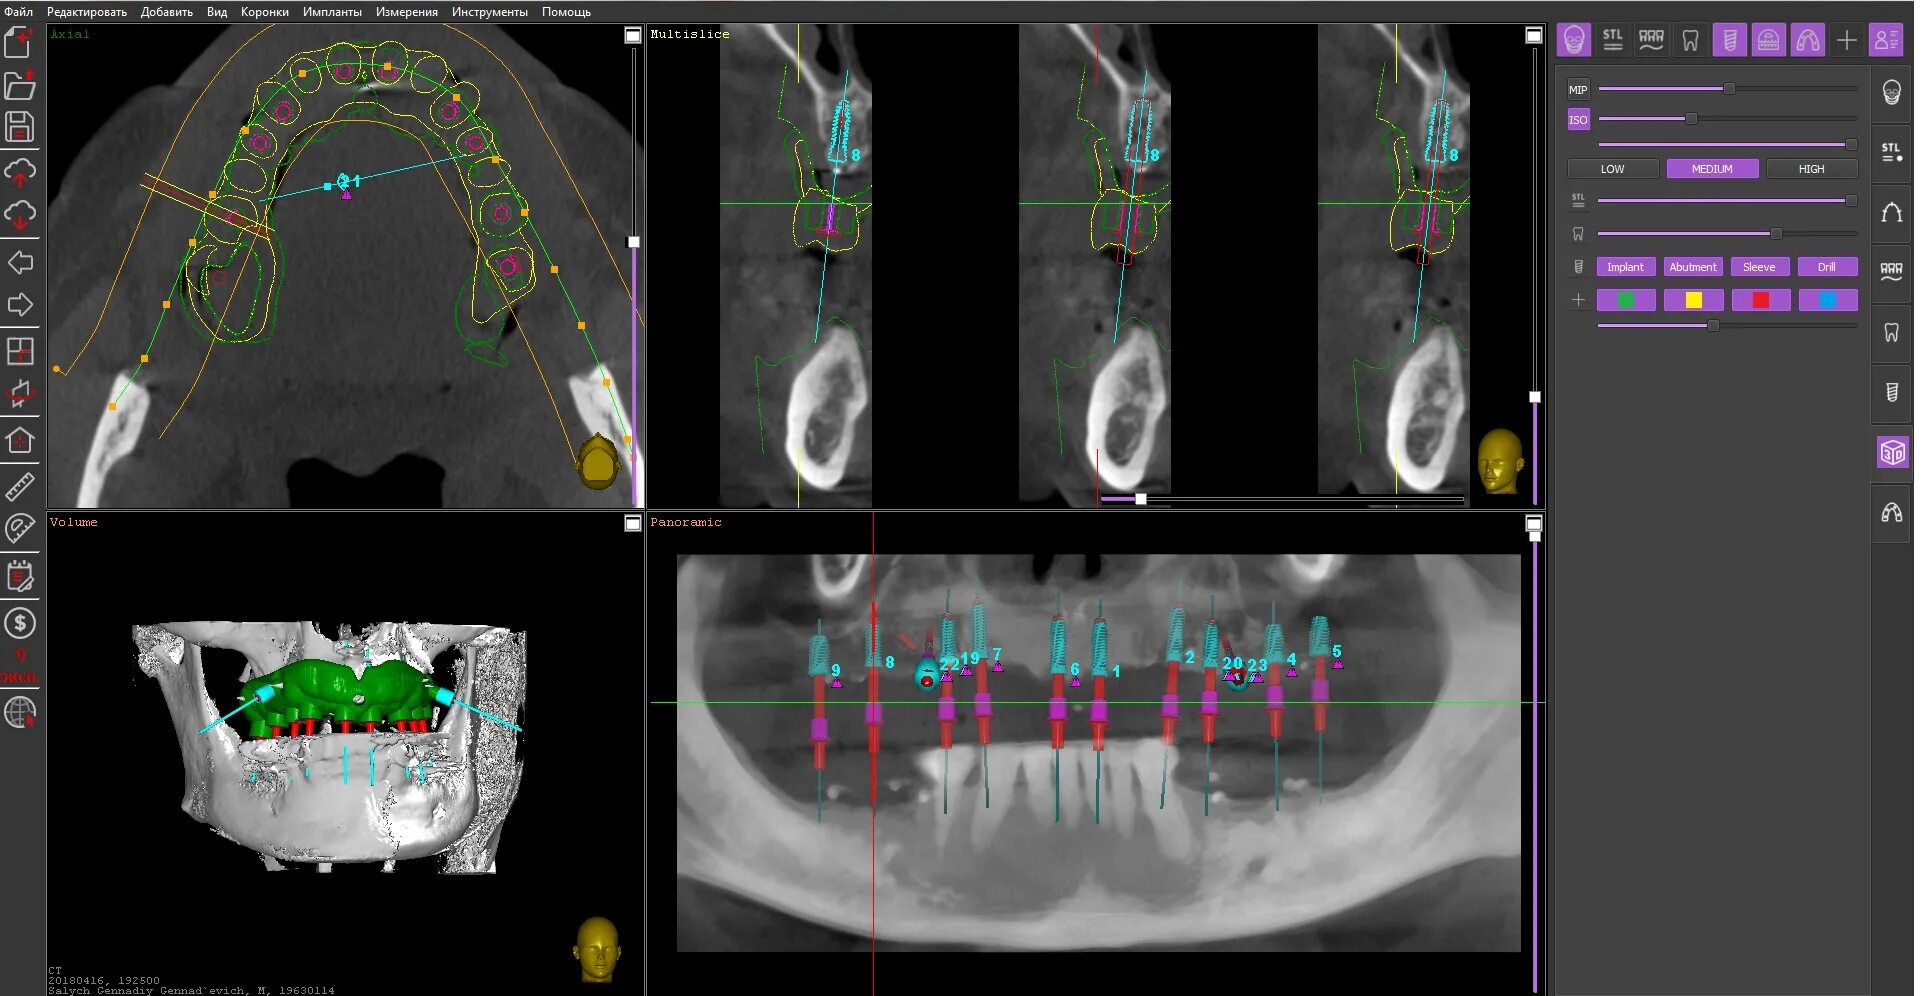This screenshot has width=1922, height=996.
Task: Toggle Drill display button
Action: (x=1826, y=267)
